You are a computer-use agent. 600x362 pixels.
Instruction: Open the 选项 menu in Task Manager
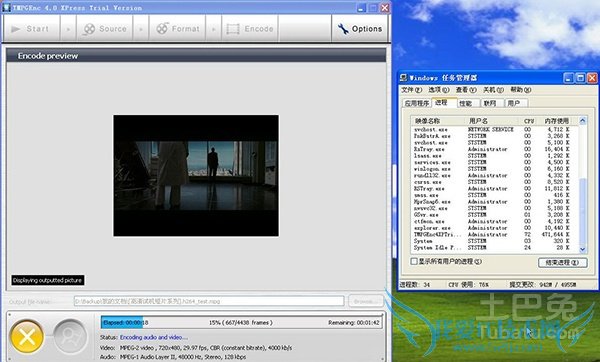coord(439,90)
